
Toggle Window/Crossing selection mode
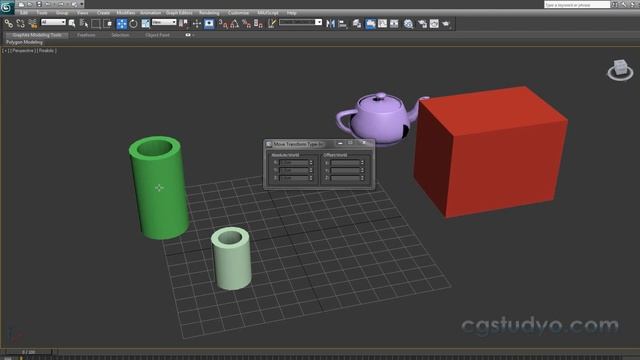click(107, 24)
